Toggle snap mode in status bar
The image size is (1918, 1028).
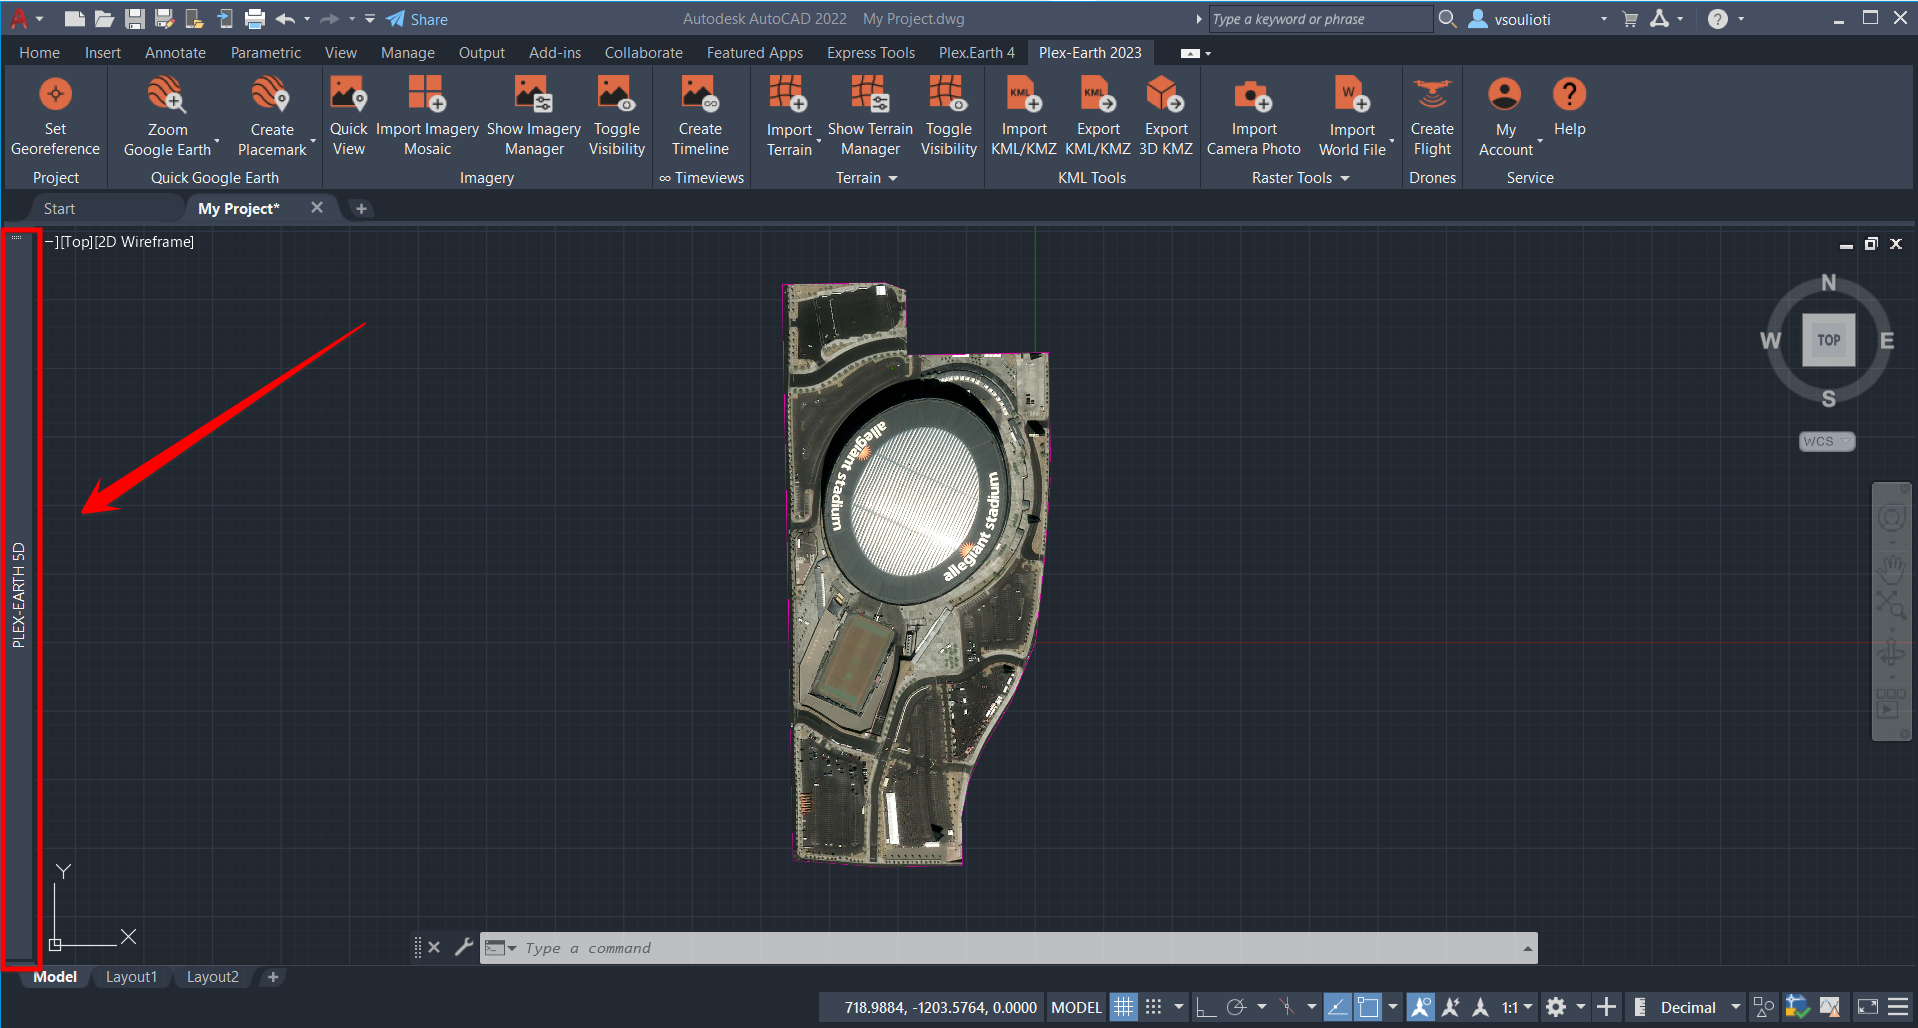point(1153,1007)
